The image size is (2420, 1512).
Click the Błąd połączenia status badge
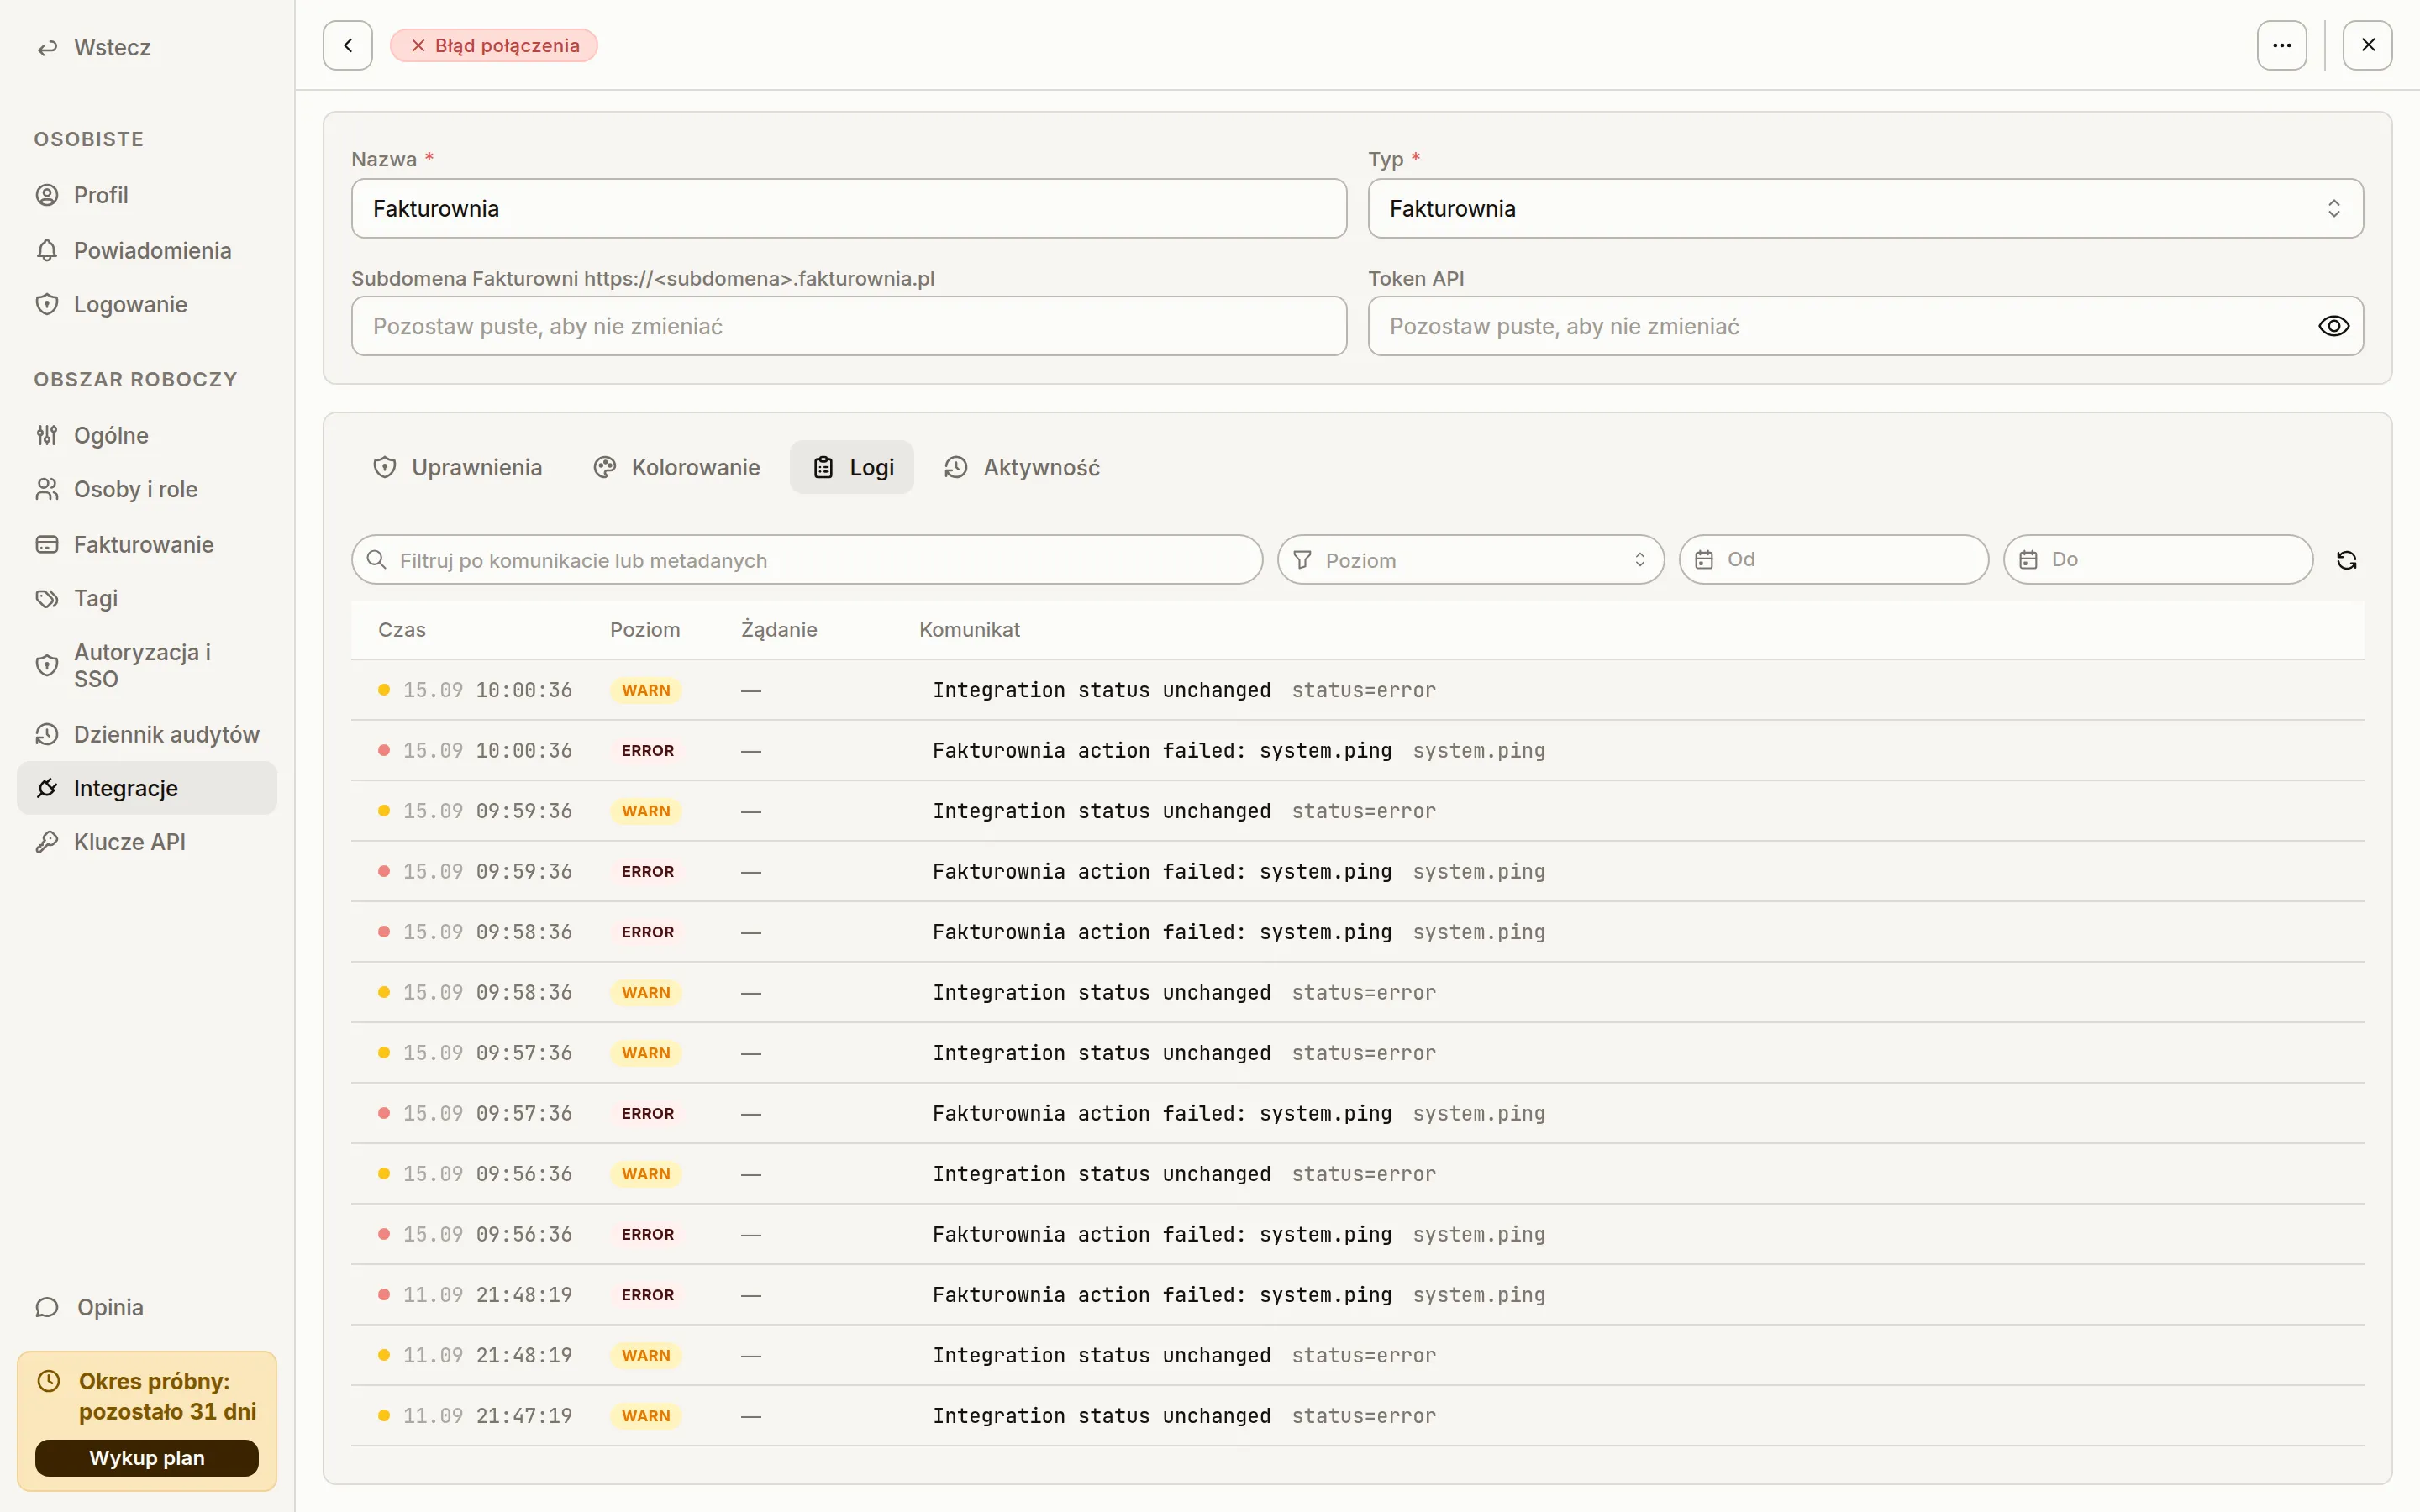click(x=494, y=45)
